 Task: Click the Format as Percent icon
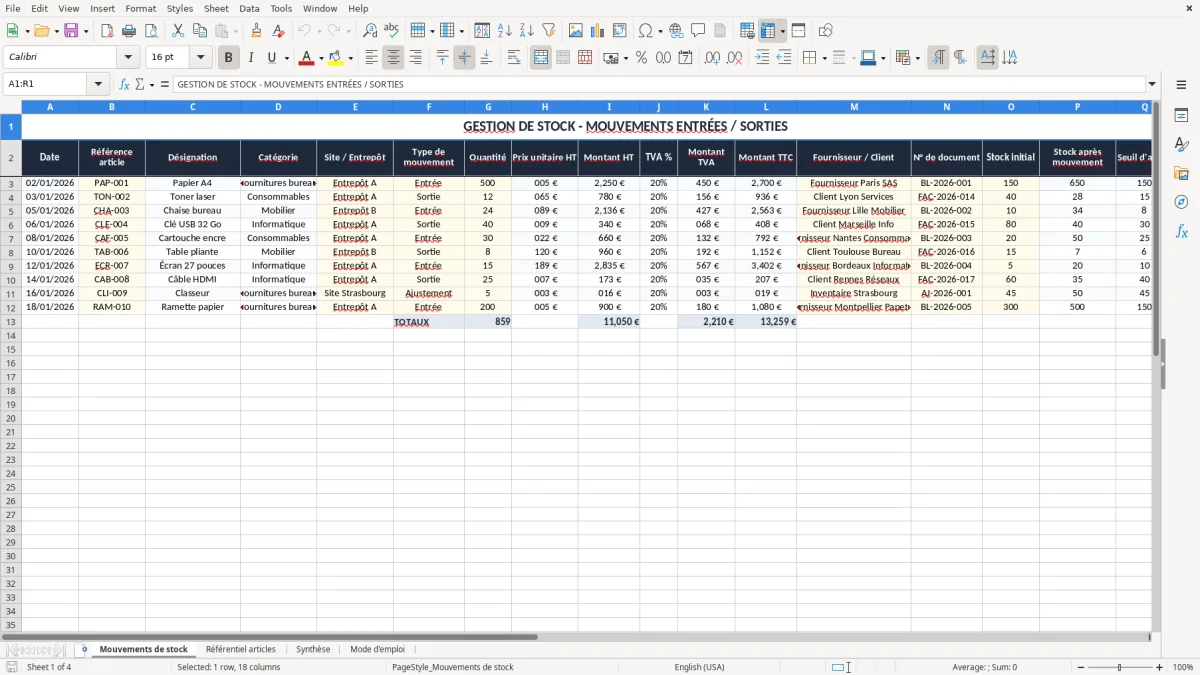pos(642,58)
